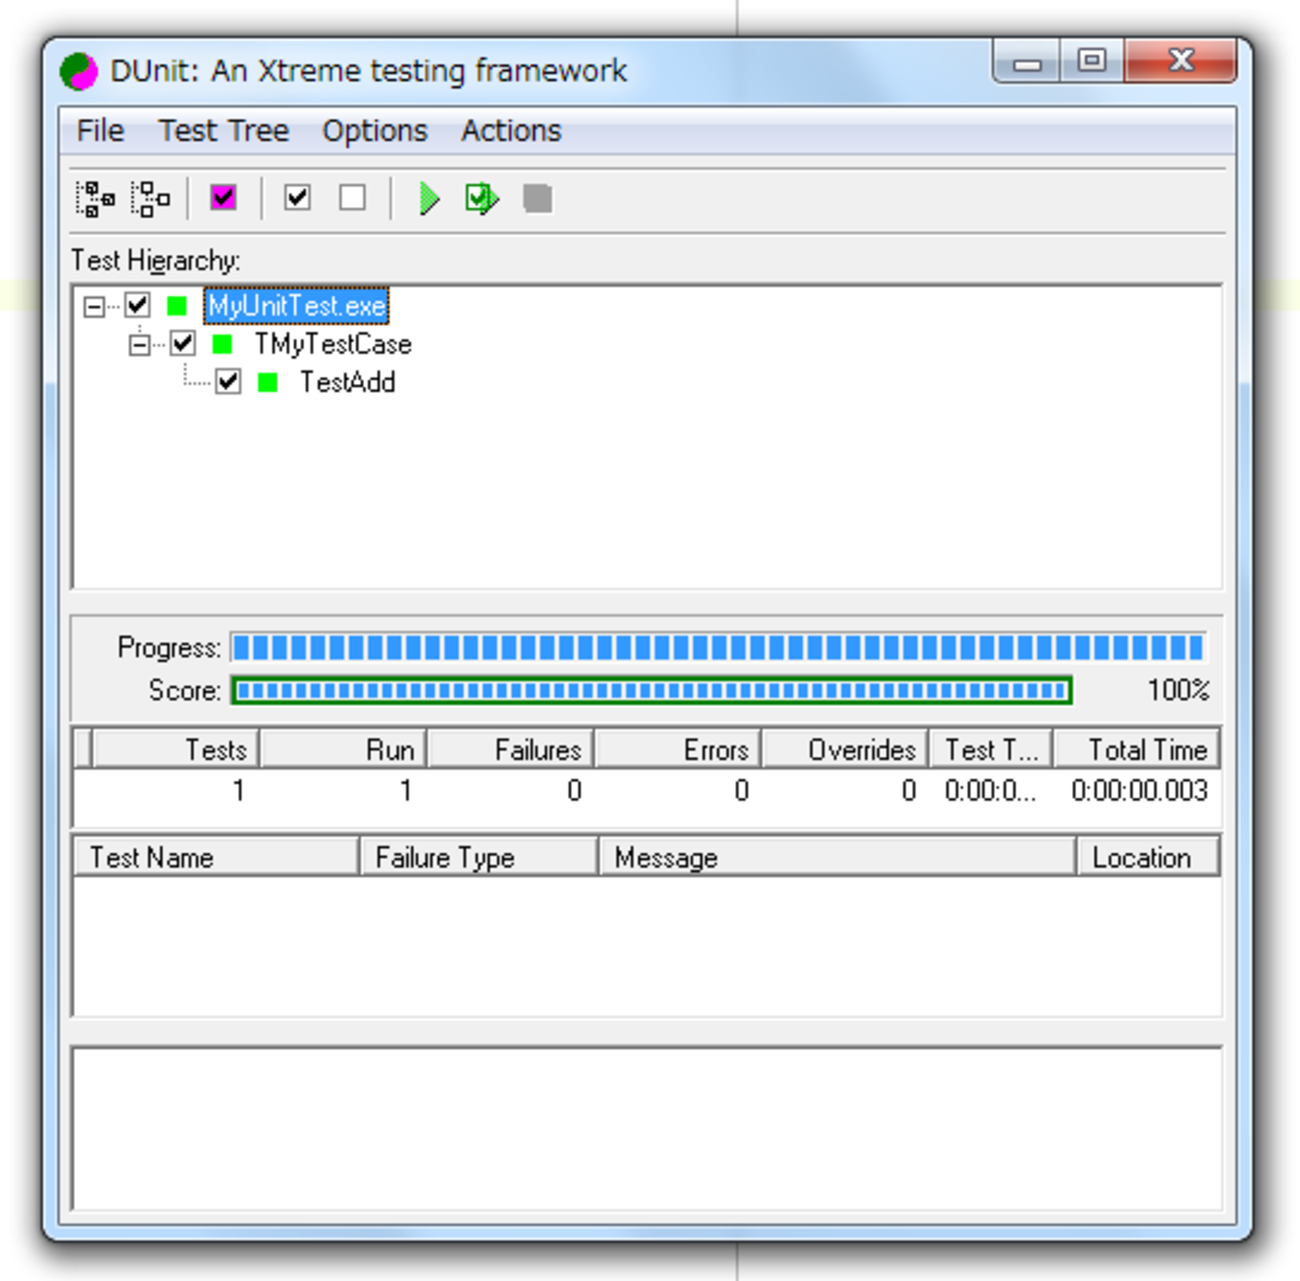Click the gray Stop toolbar icon

[x=537, y=199]
